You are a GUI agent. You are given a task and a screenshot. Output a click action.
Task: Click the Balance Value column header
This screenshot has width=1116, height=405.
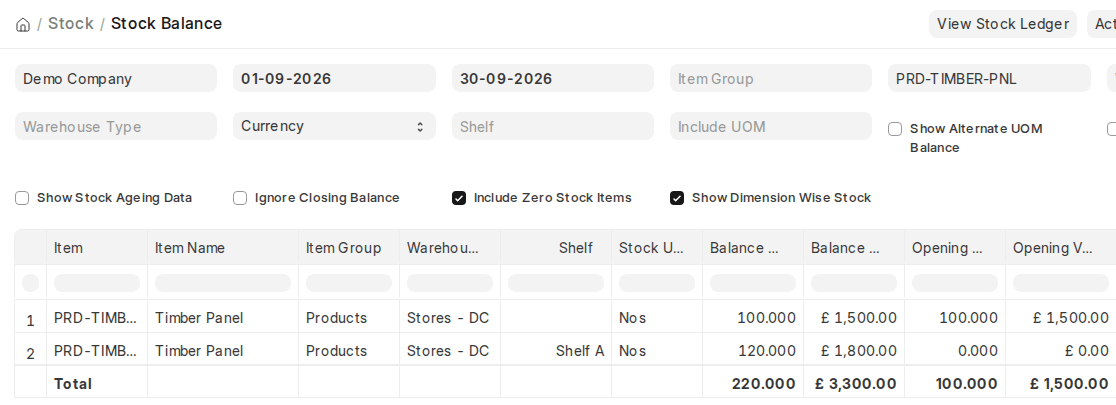pyautogui.click(x=854, y=248)
